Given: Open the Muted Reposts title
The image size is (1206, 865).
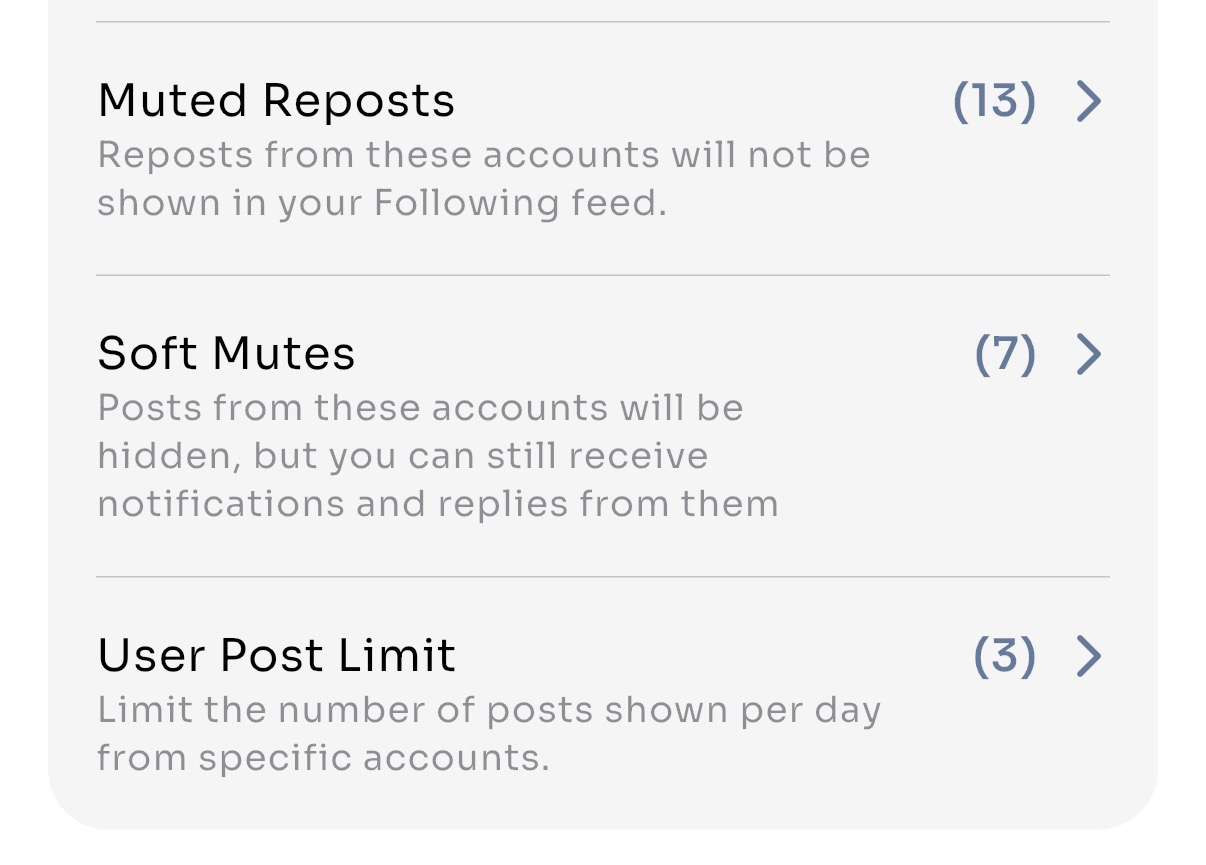Looking at the screenshot, I should (276, 101).
